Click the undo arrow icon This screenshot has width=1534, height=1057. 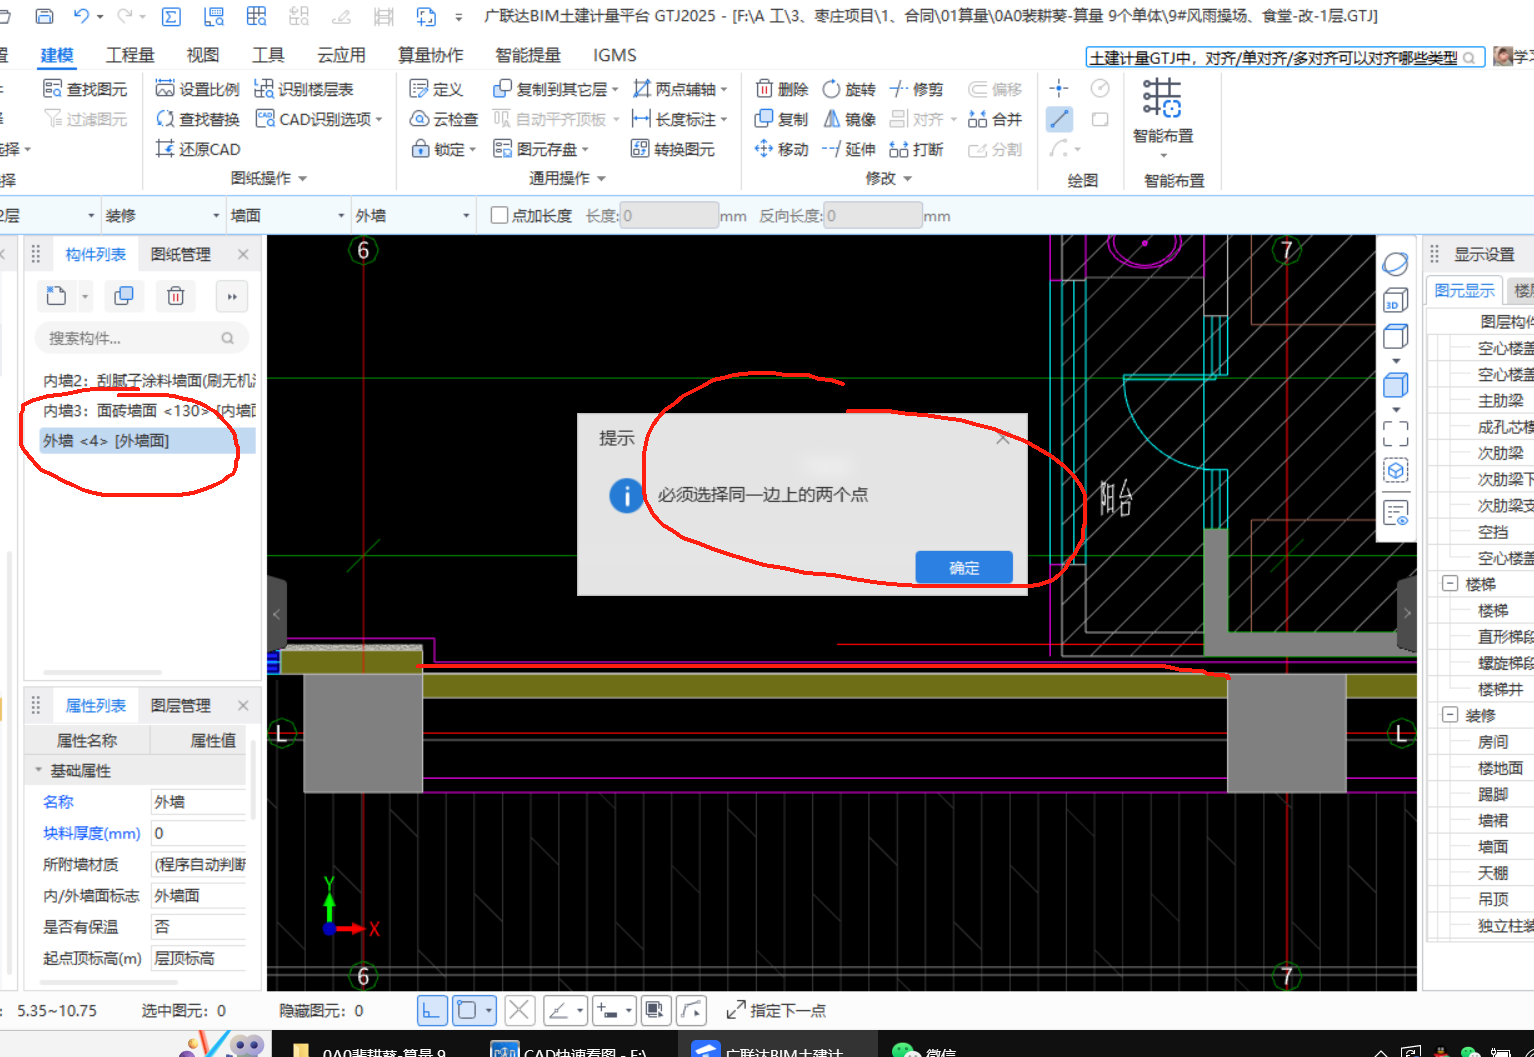coord(82,16)
